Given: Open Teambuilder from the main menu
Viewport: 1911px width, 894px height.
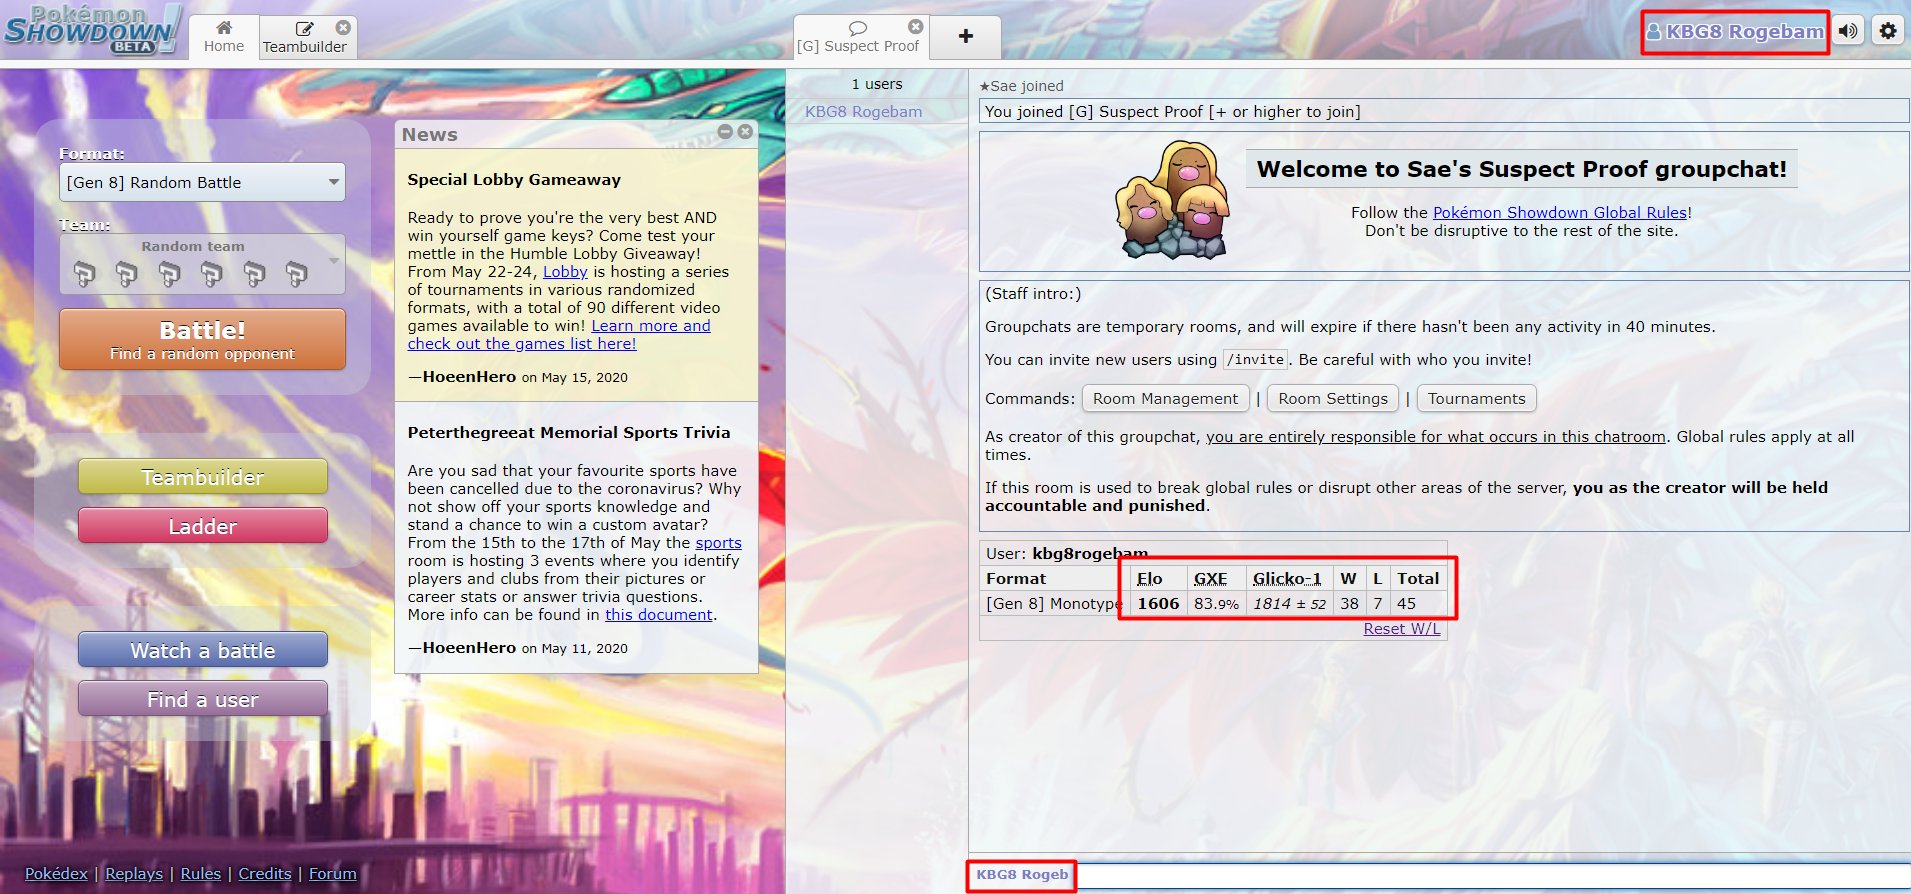Looking at the screenshot, I should click(x=203, y=477).
